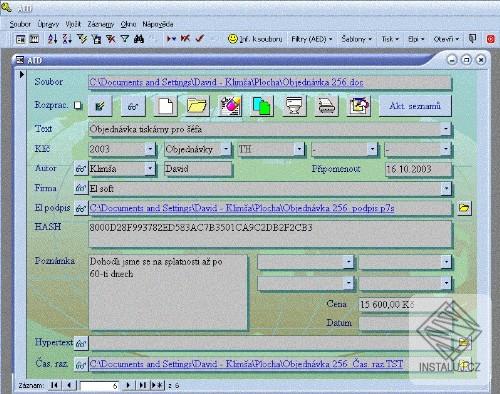The height and width of the screenshot is (394, 500).
Task: Click the delete record red icon
Action: pos(185,39)
